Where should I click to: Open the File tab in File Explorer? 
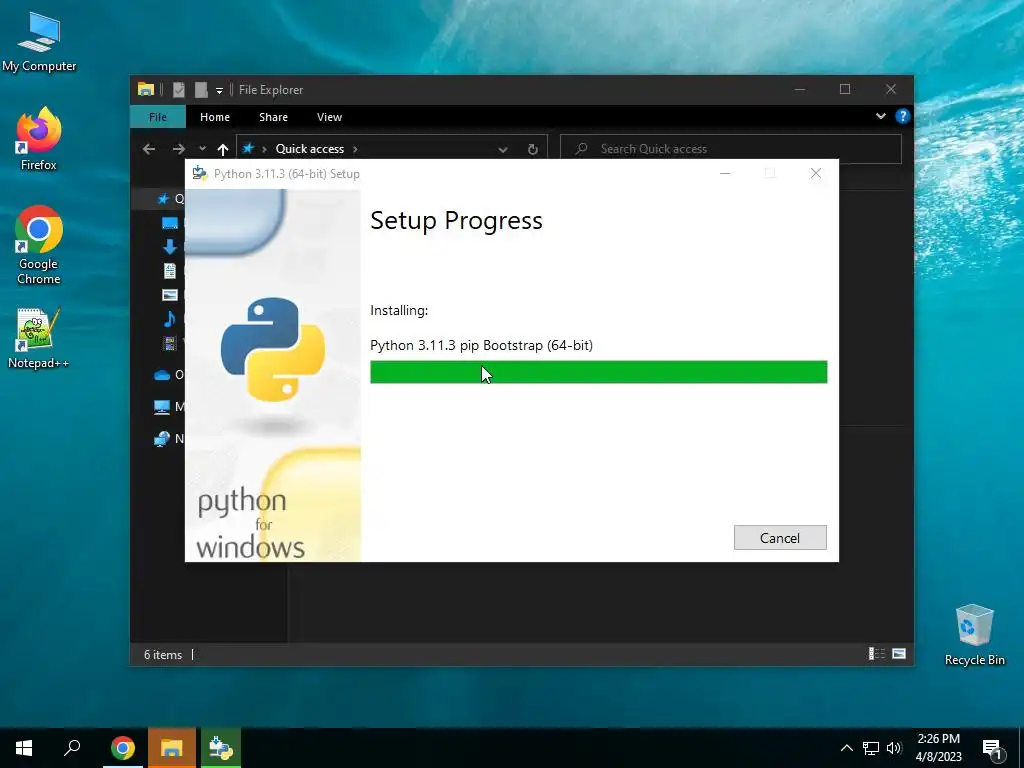click(x=157, y=117)
